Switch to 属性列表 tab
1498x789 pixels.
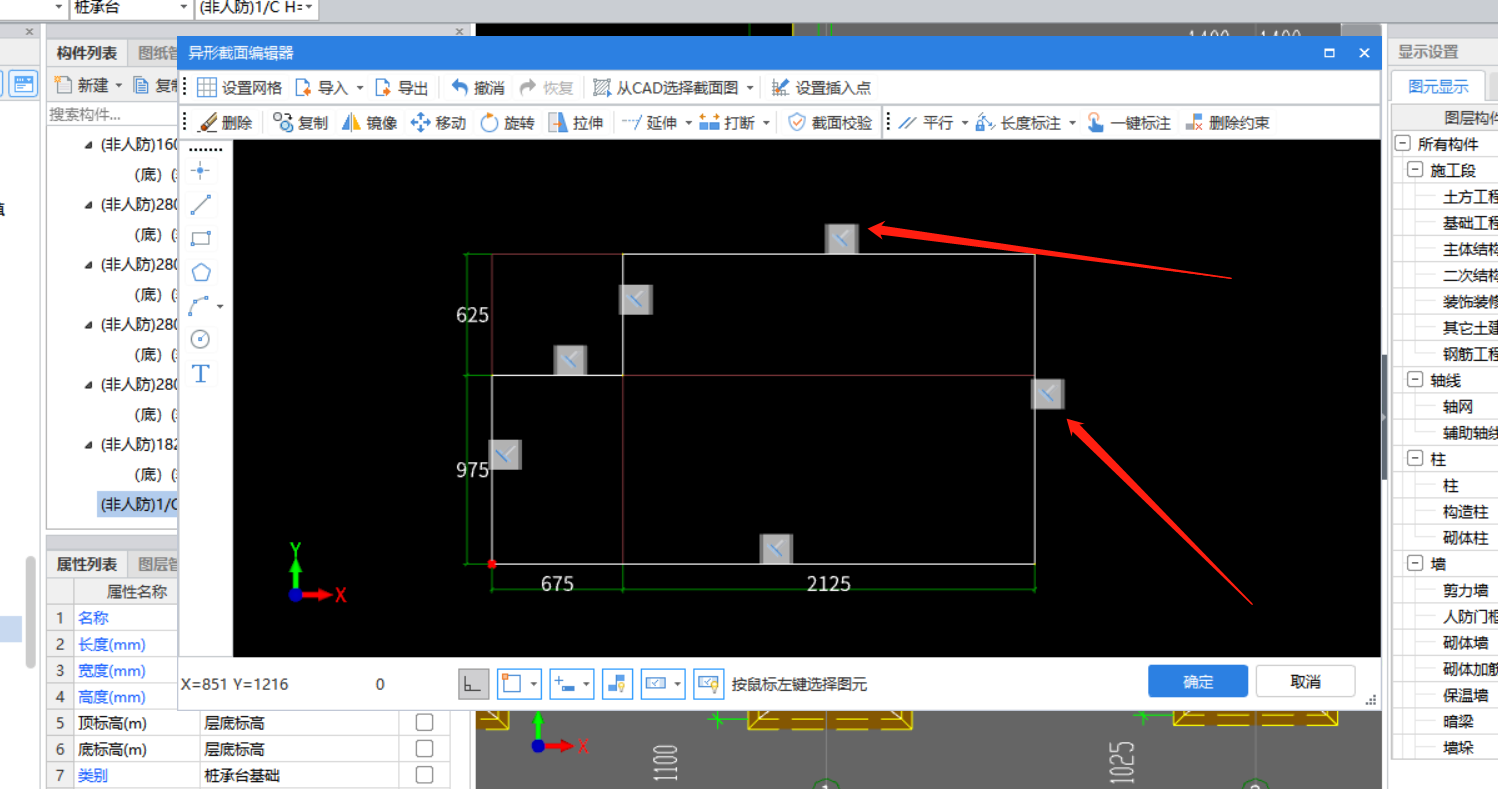click(87, 564)
